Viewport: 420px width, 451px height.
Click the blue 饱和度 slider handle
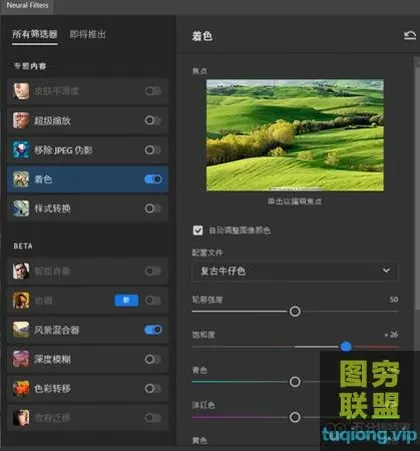click(x=346, y=347)
